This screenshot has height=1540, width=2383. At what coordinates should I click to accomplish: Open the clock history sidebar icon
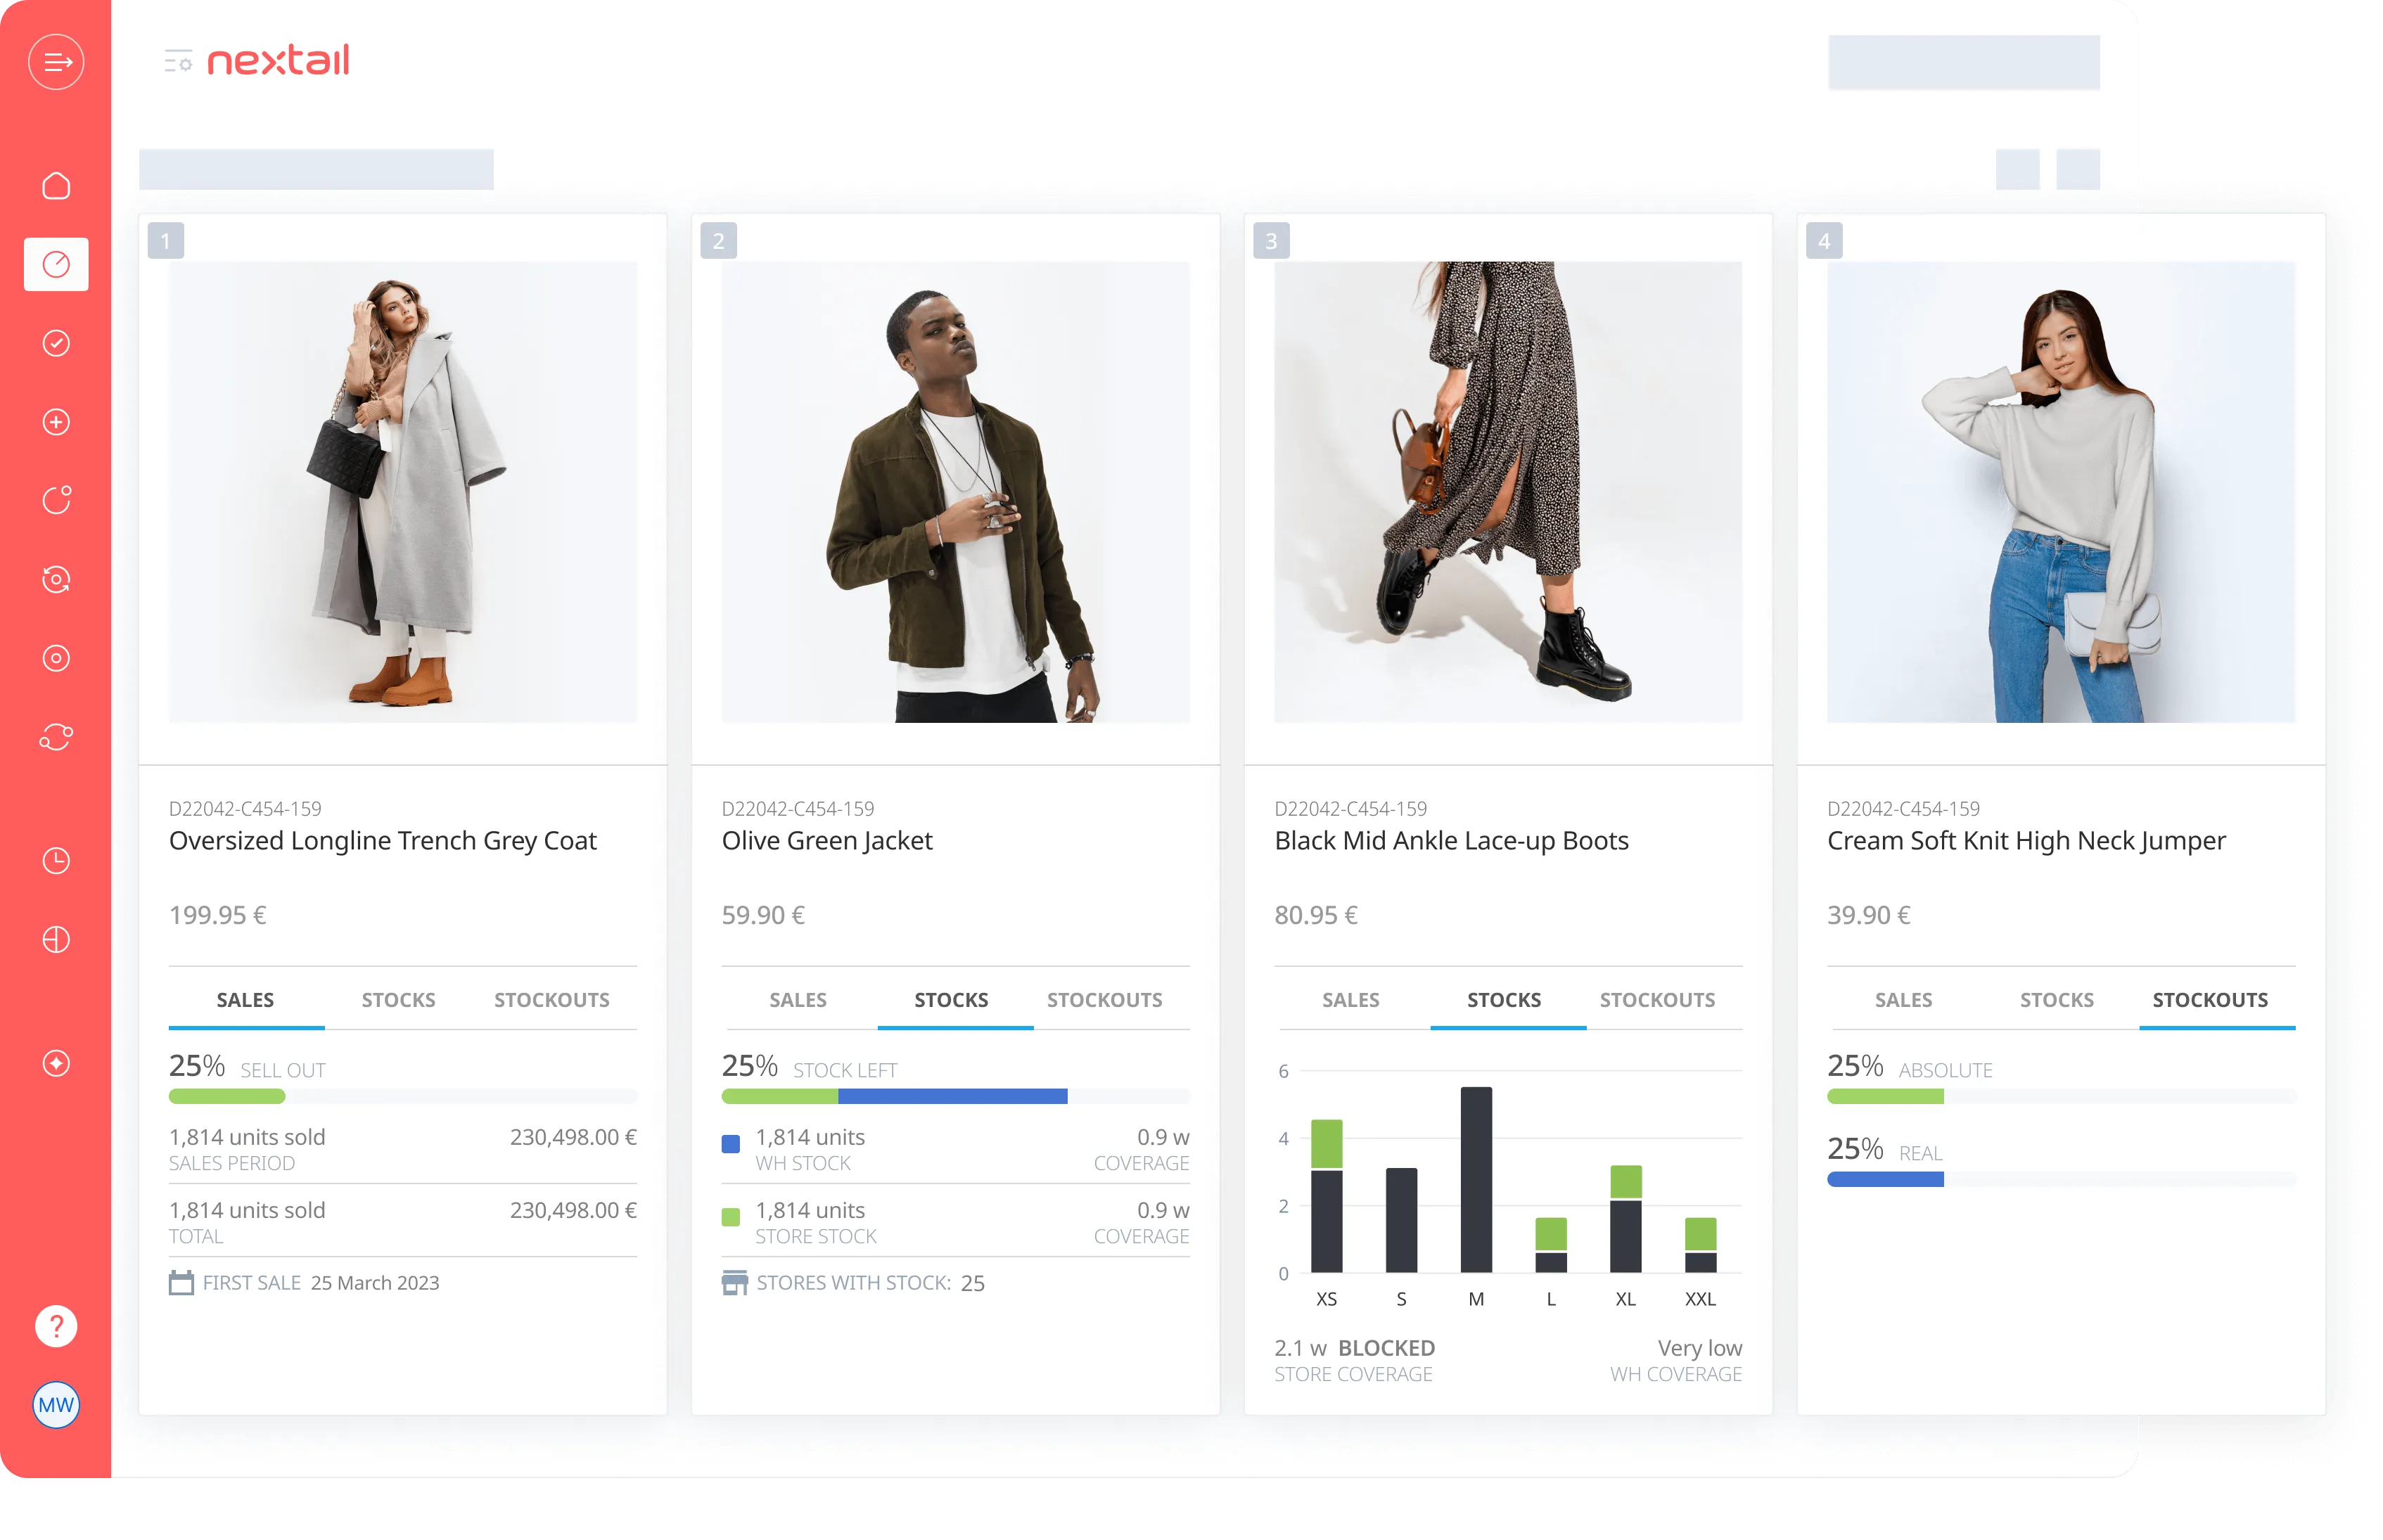click(56, 861)
